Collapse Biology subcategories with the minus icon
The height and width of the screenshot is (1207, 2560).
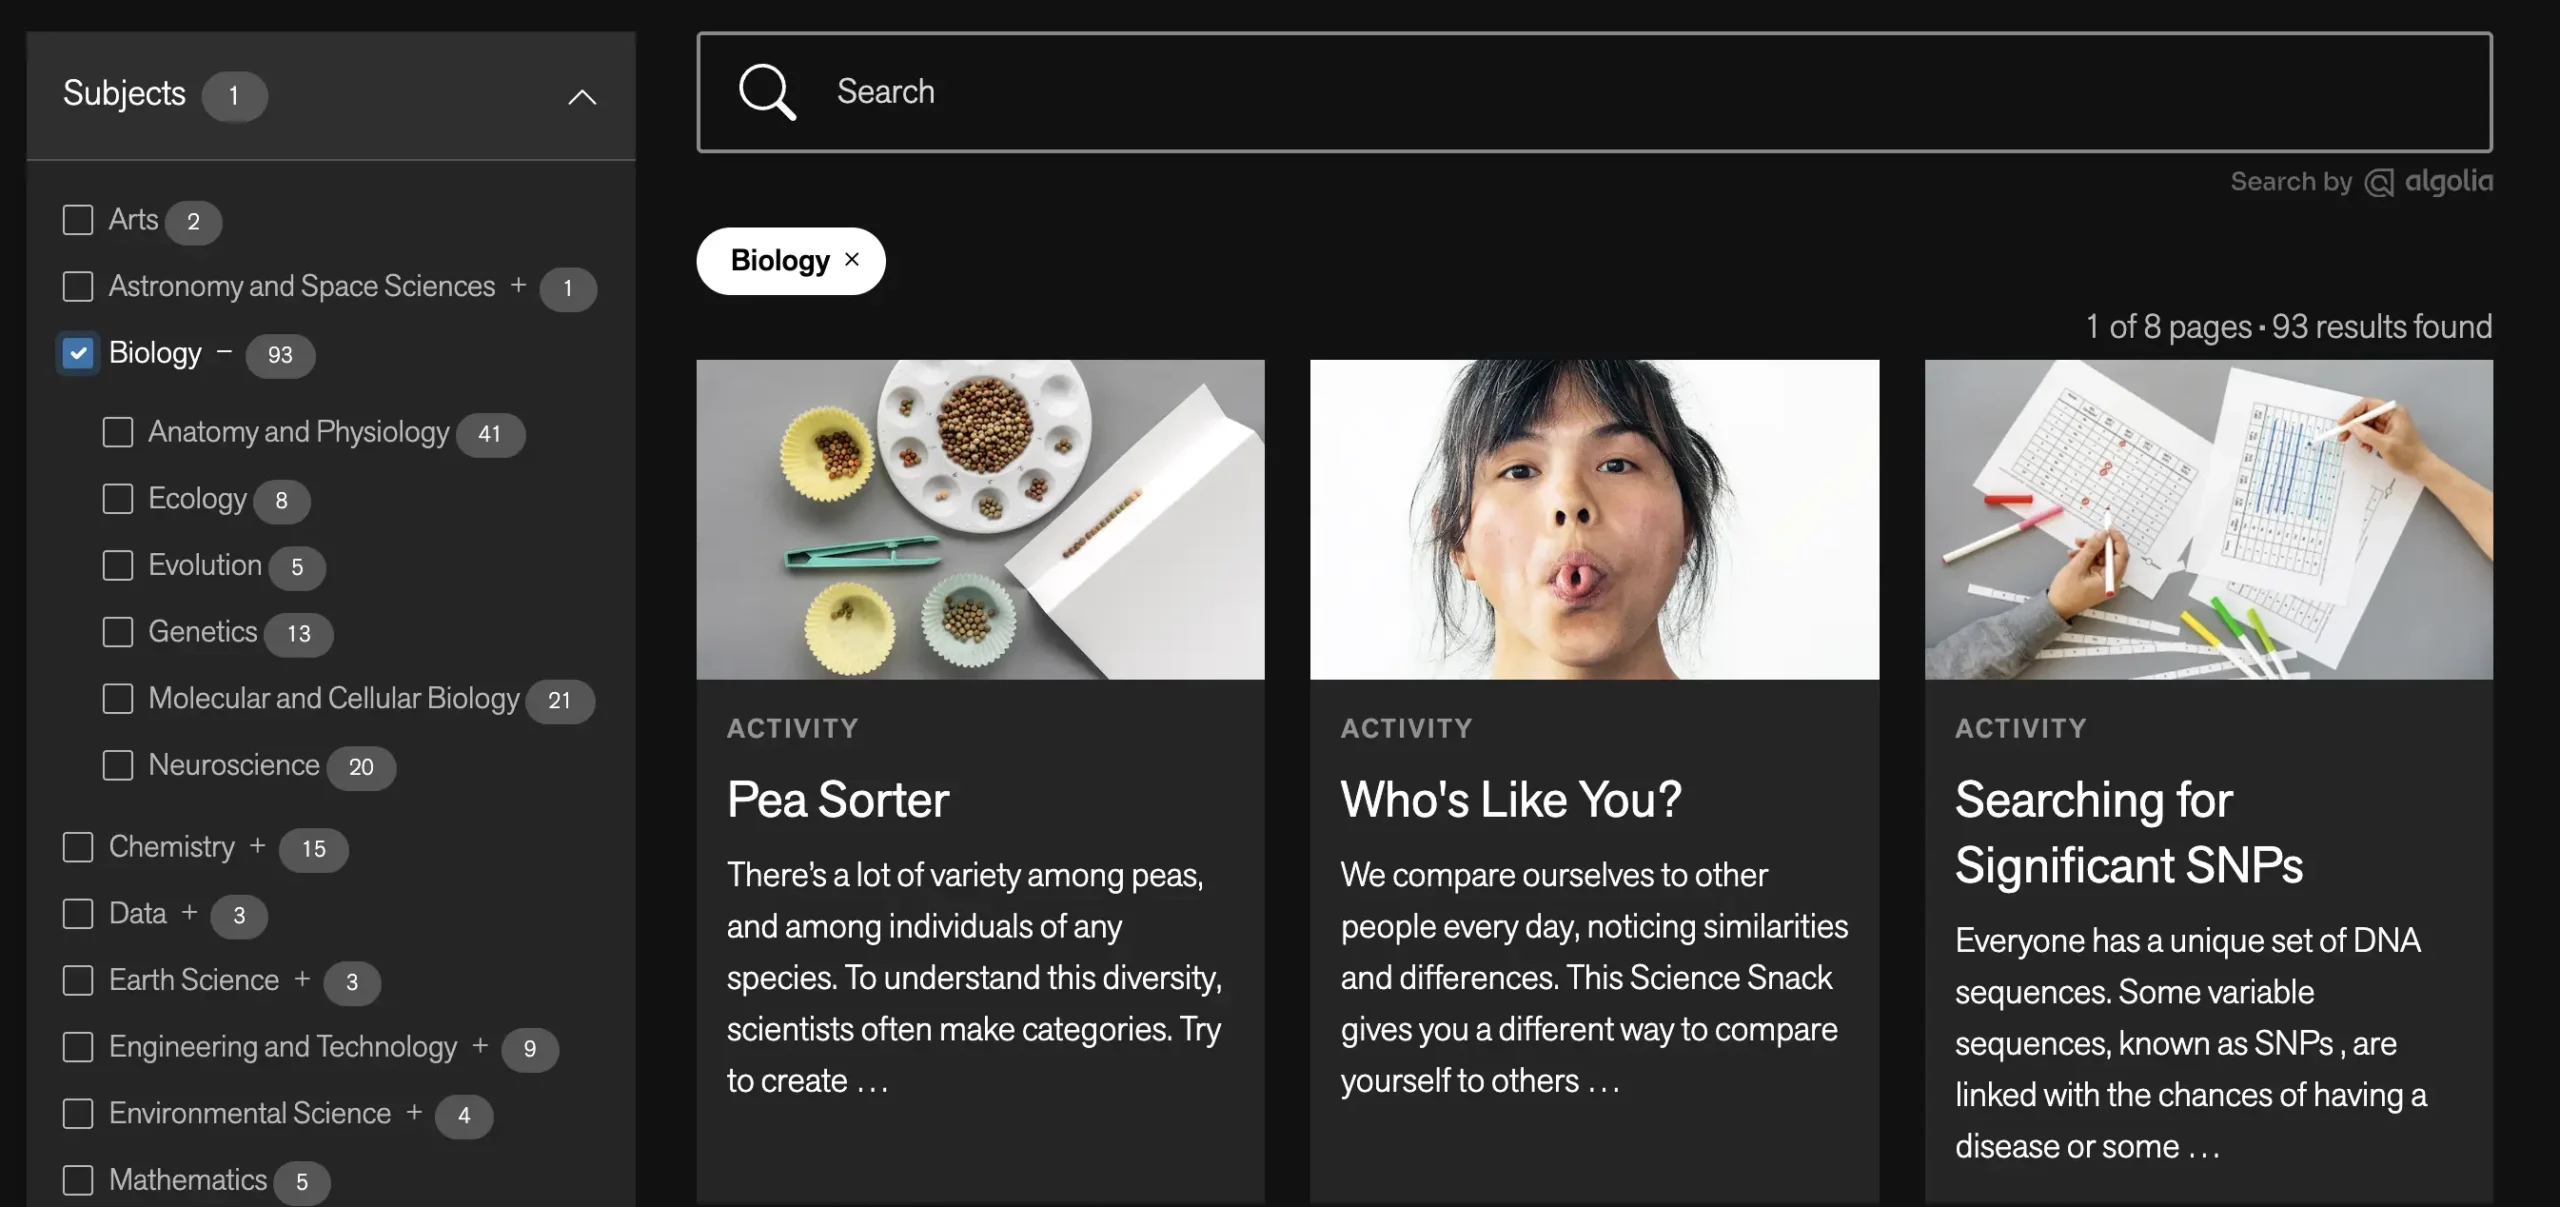coord(225,351)
